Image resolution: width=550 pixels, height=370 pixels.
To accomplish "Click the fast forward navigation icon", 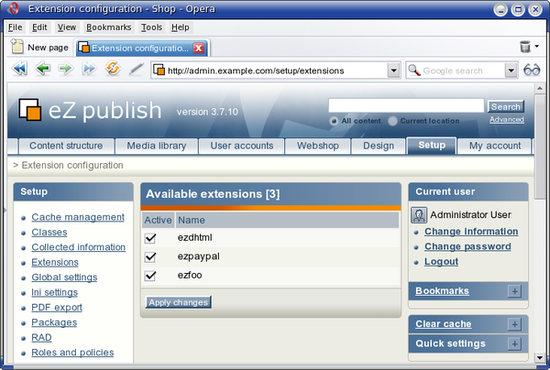I will tap(89, 69).
